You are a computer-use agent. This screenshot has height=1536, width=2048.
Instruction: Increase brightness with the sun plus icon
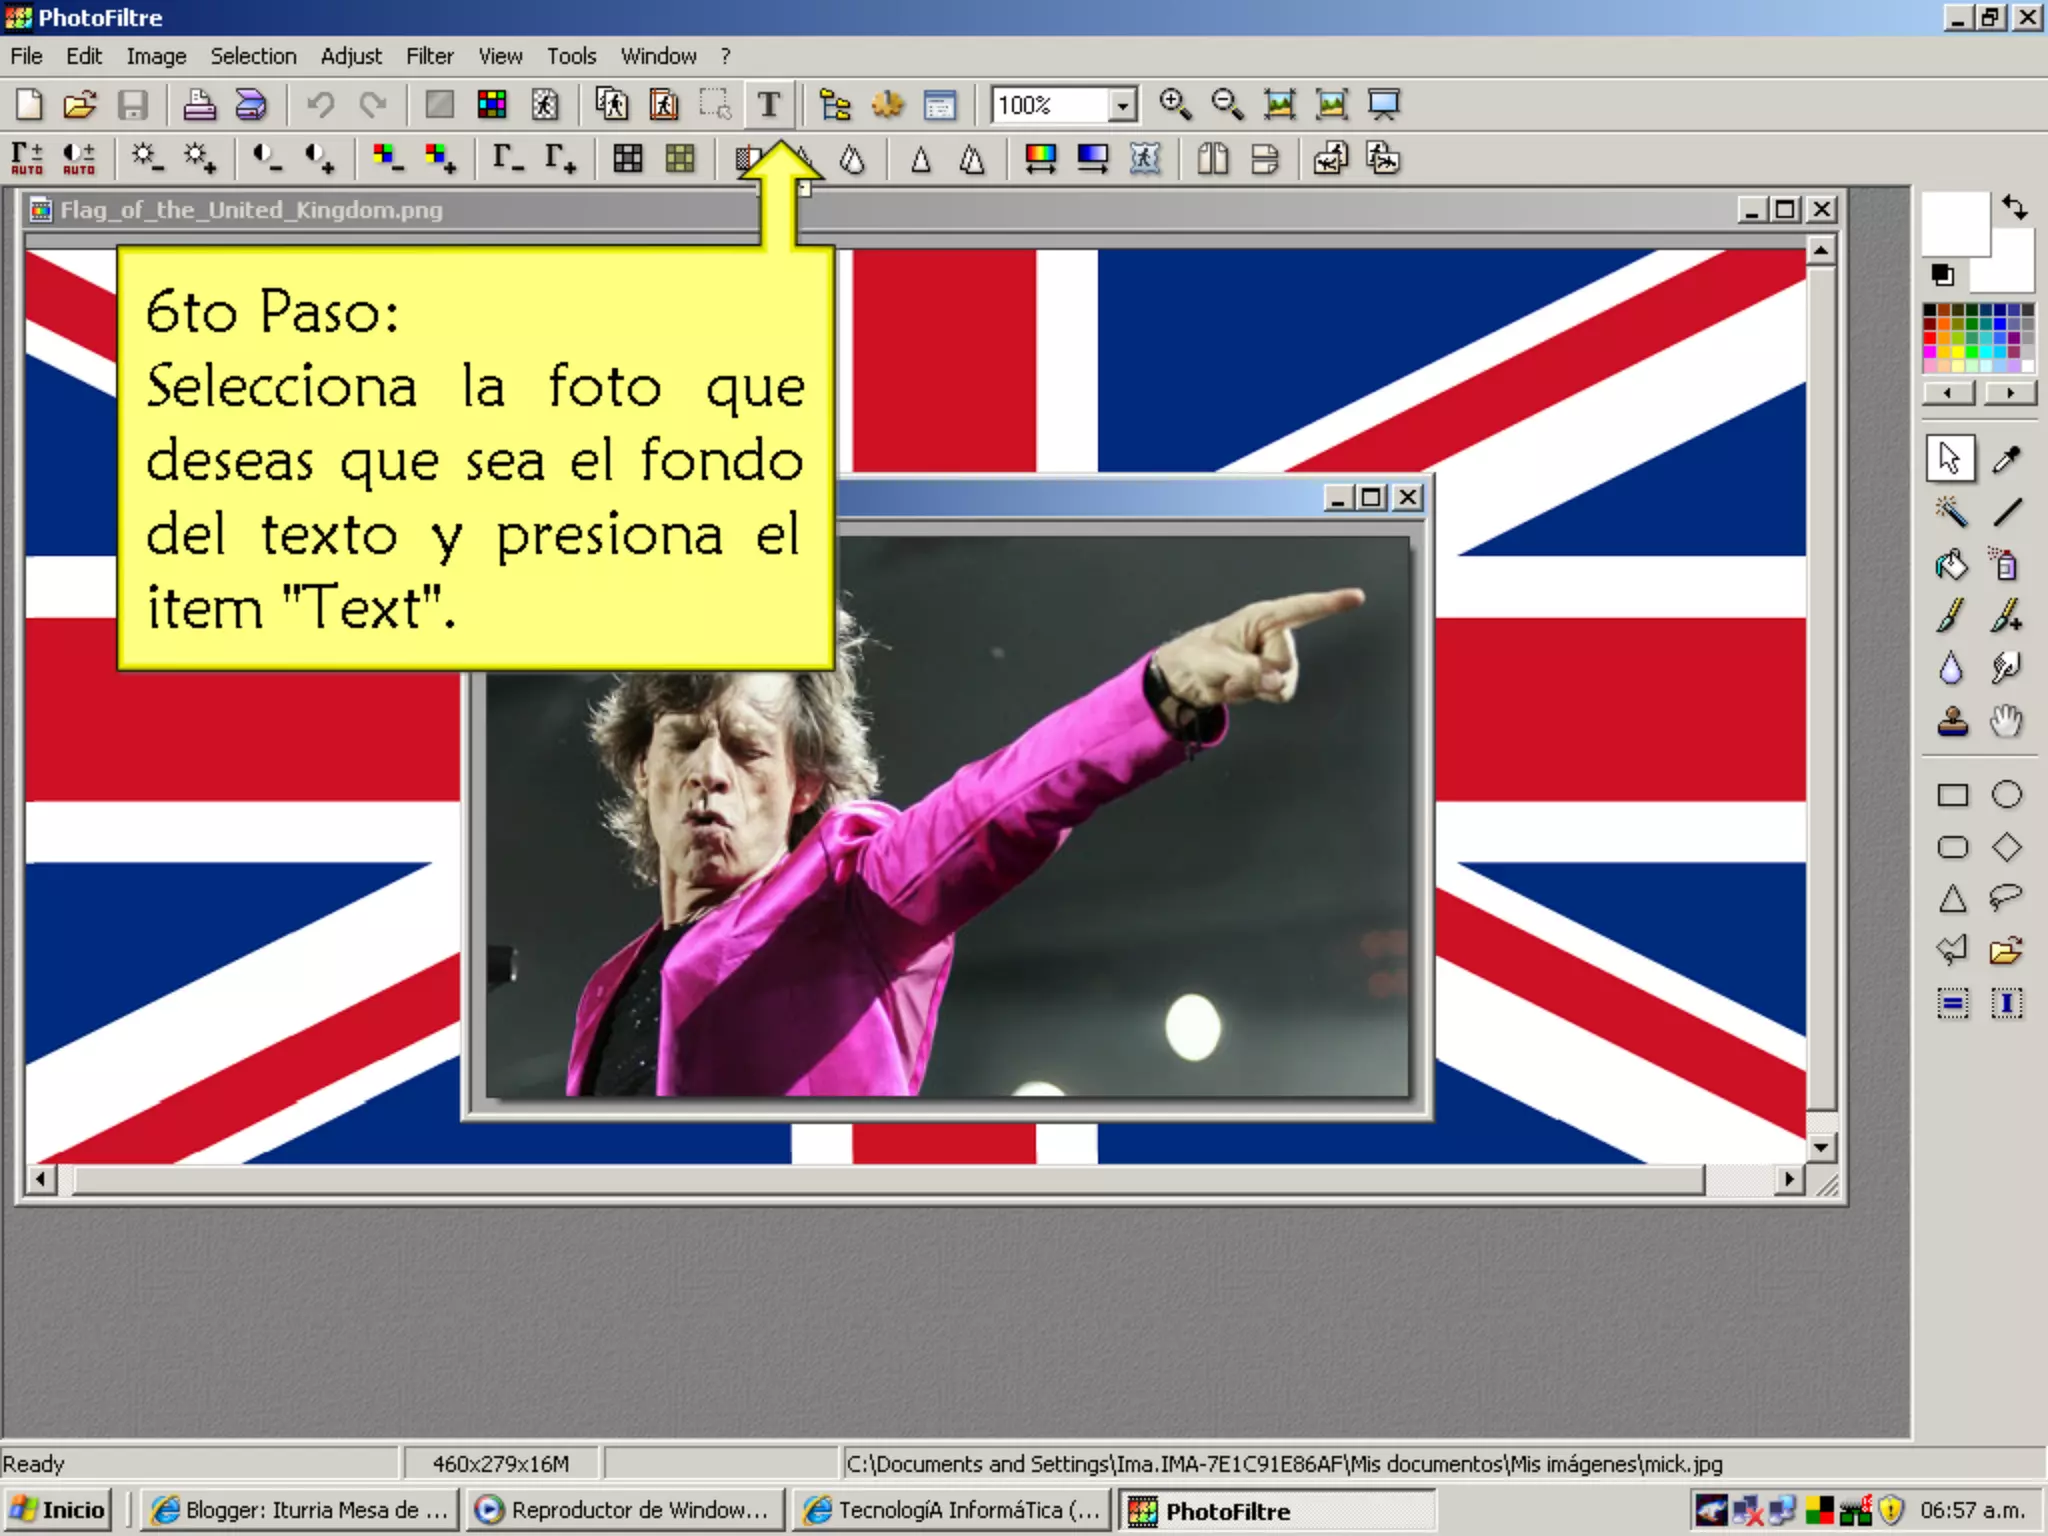pyautogui.click(x=199, y=158)
